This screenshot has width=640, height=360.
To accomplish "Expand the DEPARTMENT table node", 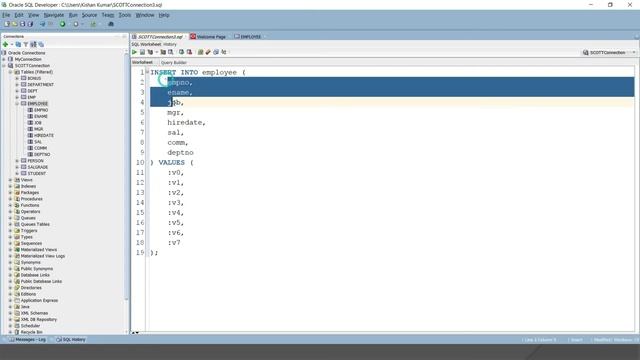I will pos(17,84).
